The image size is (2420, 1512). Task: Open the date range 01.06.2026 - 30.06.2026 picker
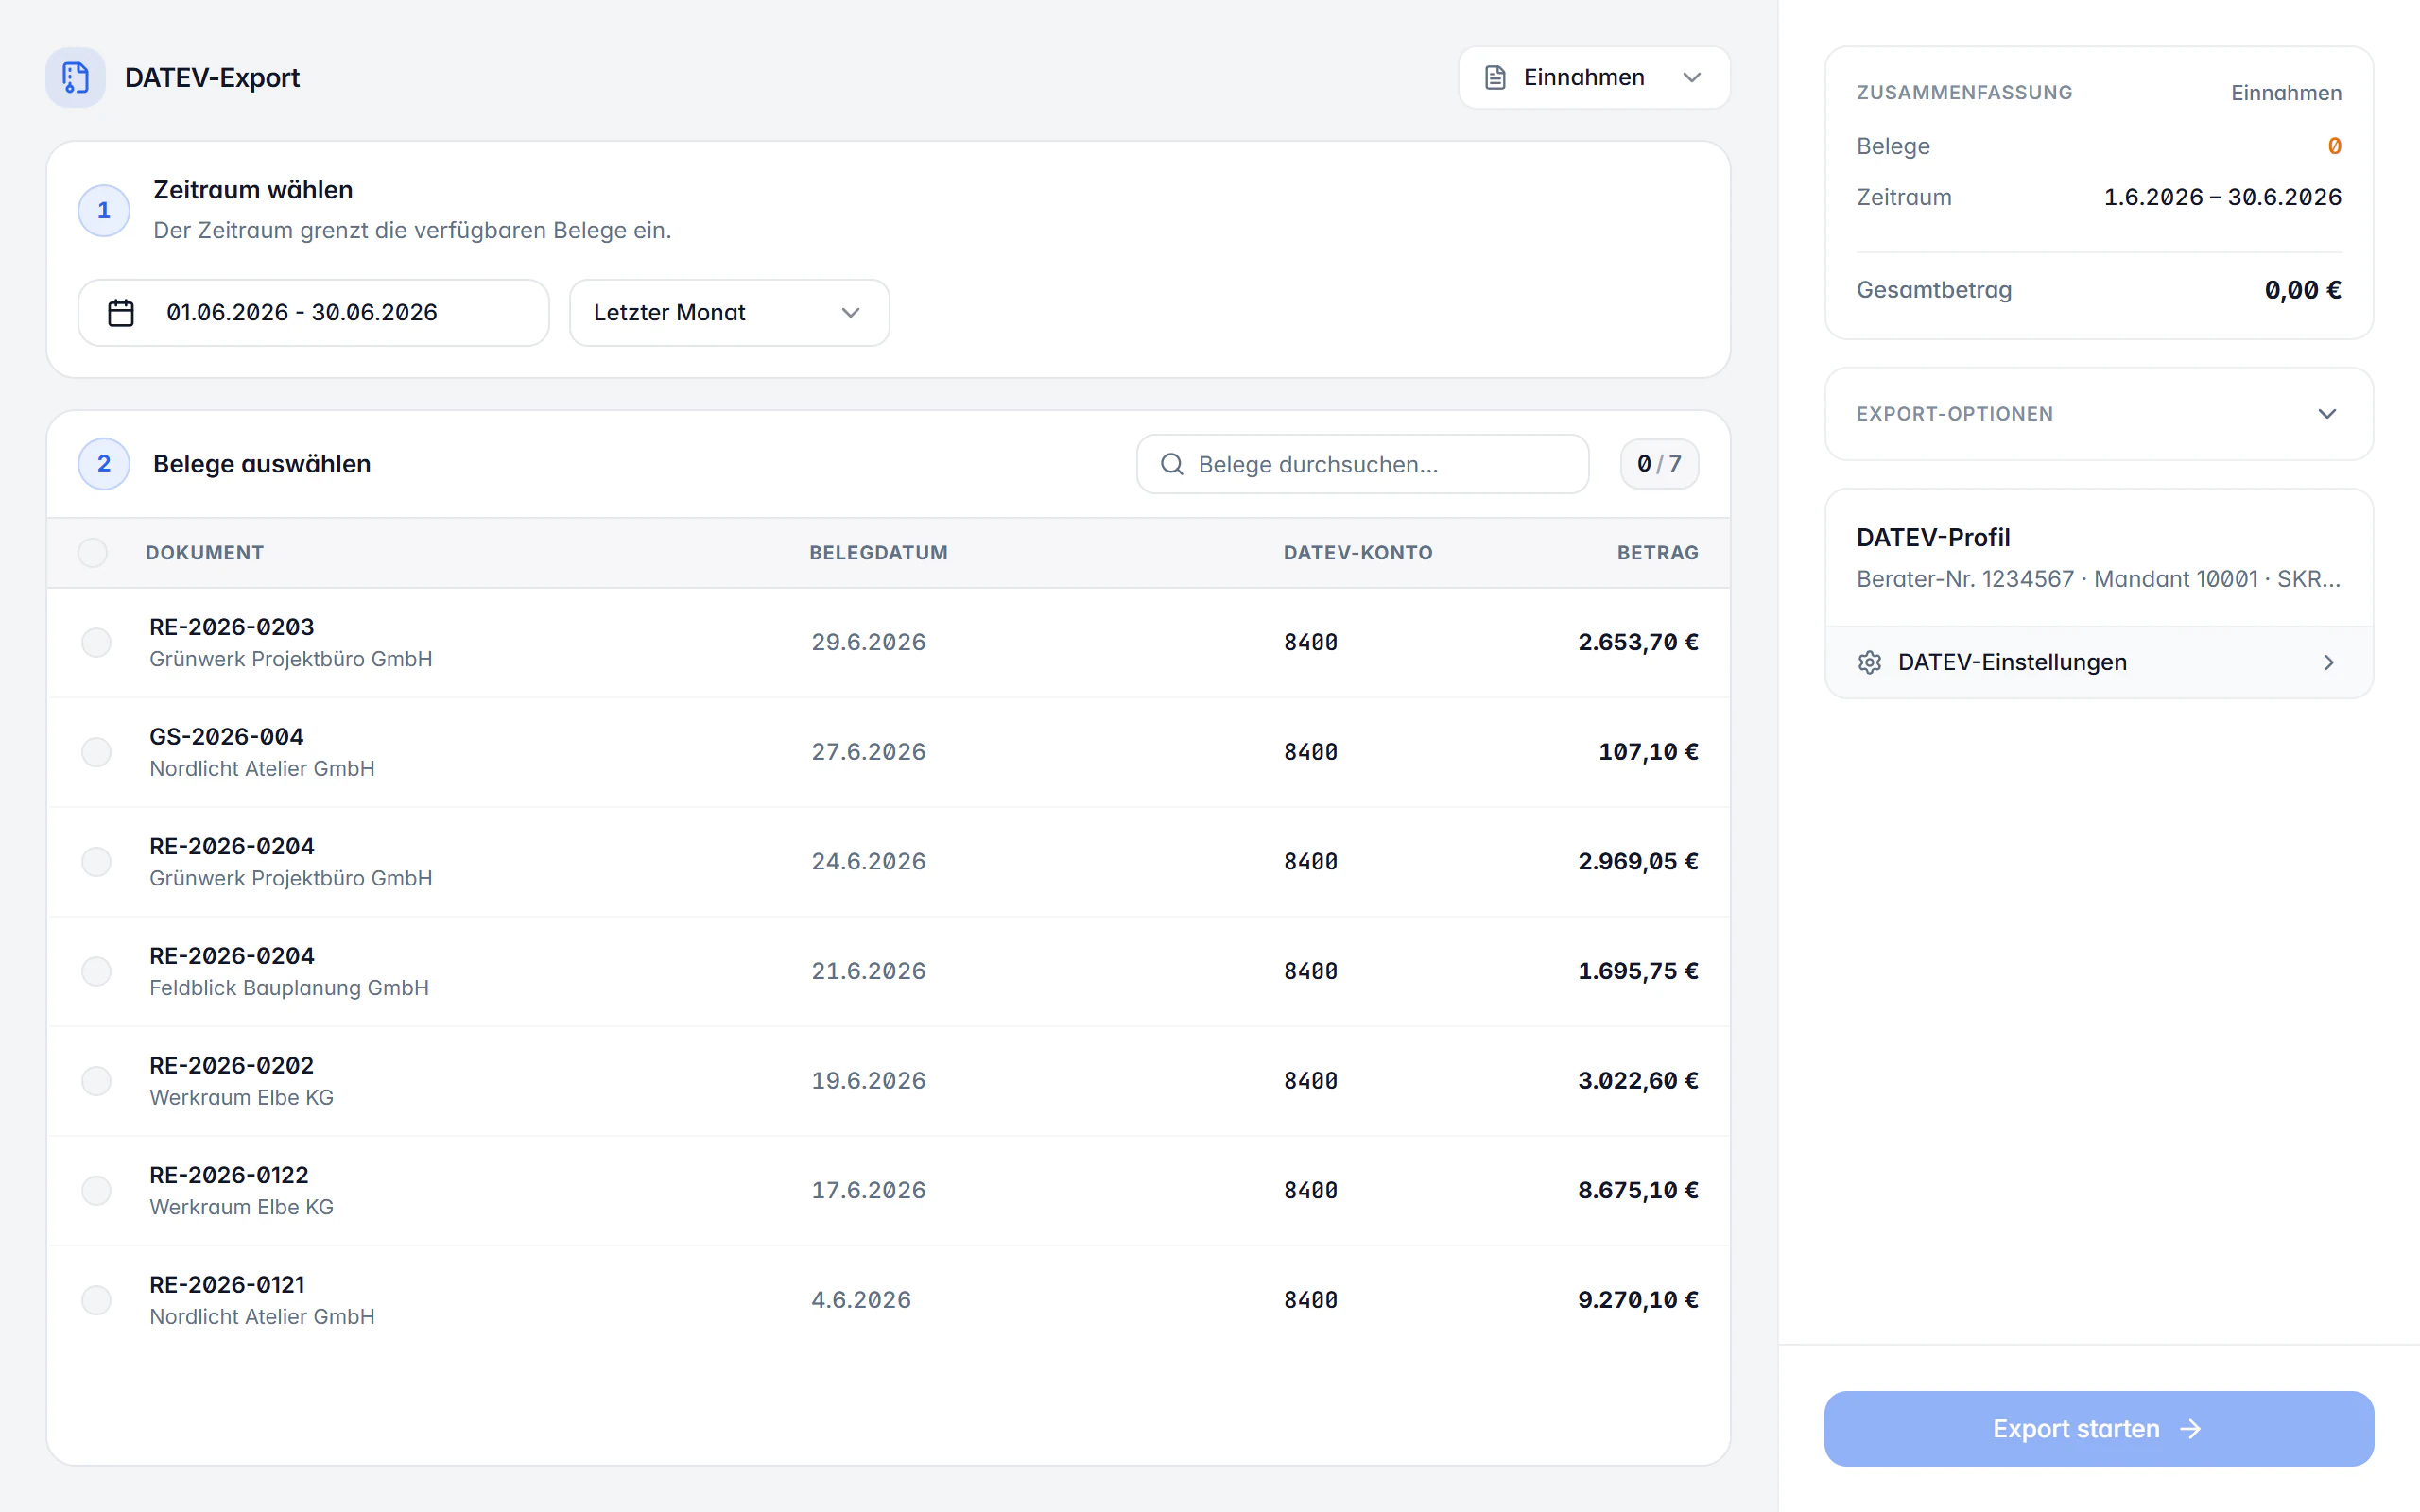point(314,313)
